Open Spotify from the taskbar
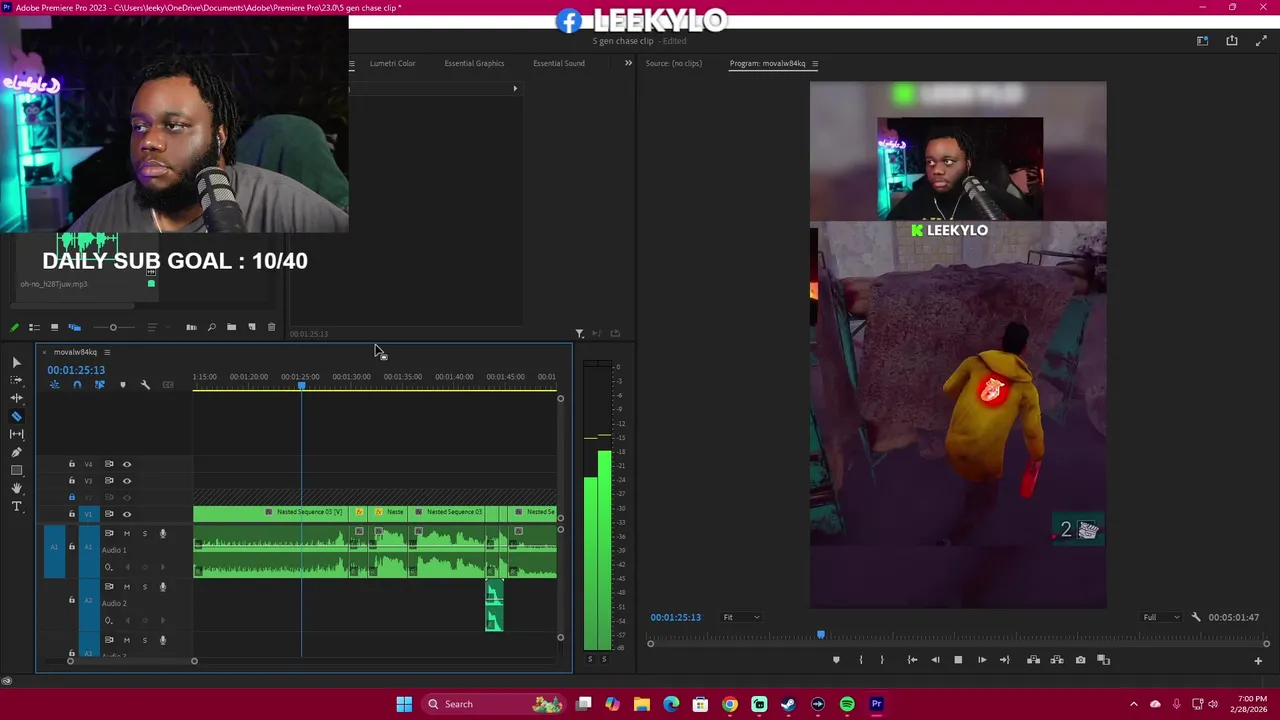The width and height of the screenshot is (1280, 720). (x=847, y=704)
